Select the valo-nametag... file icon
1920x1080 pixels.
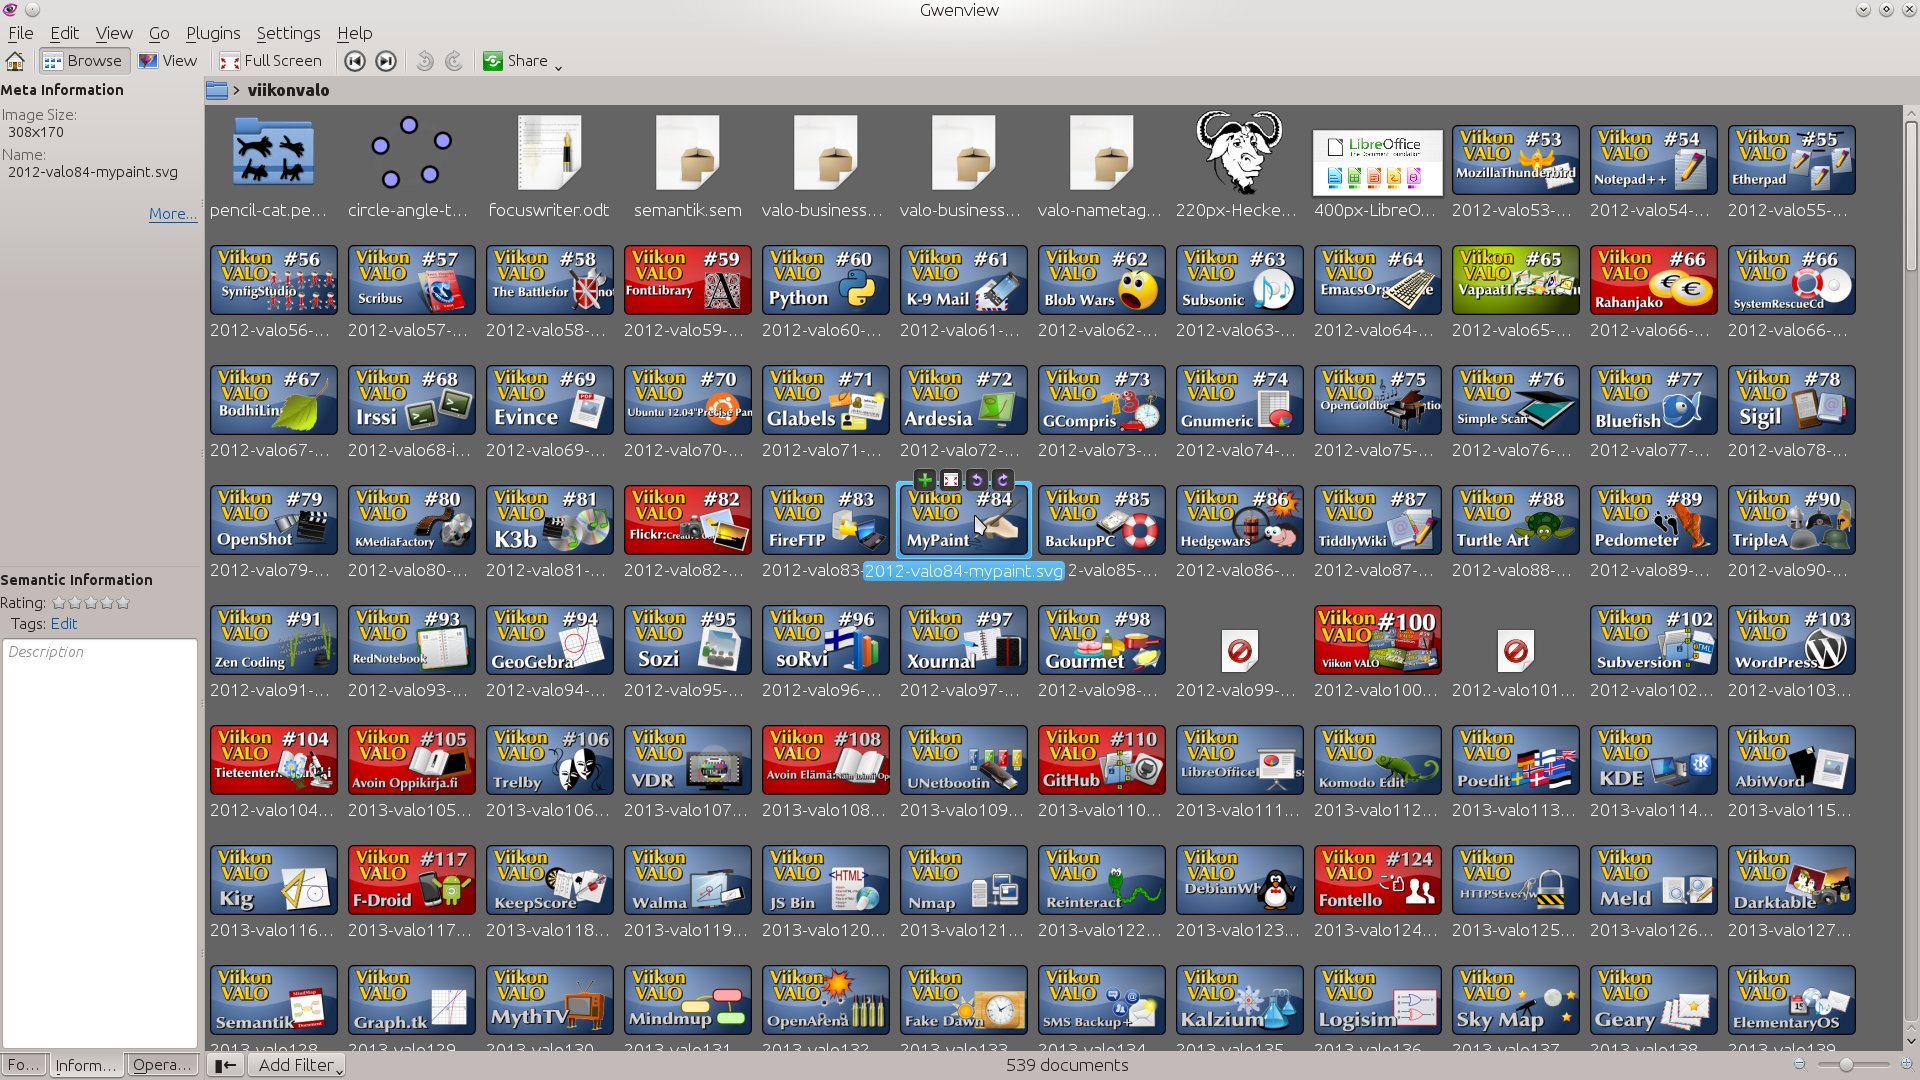coord(1101,153)
